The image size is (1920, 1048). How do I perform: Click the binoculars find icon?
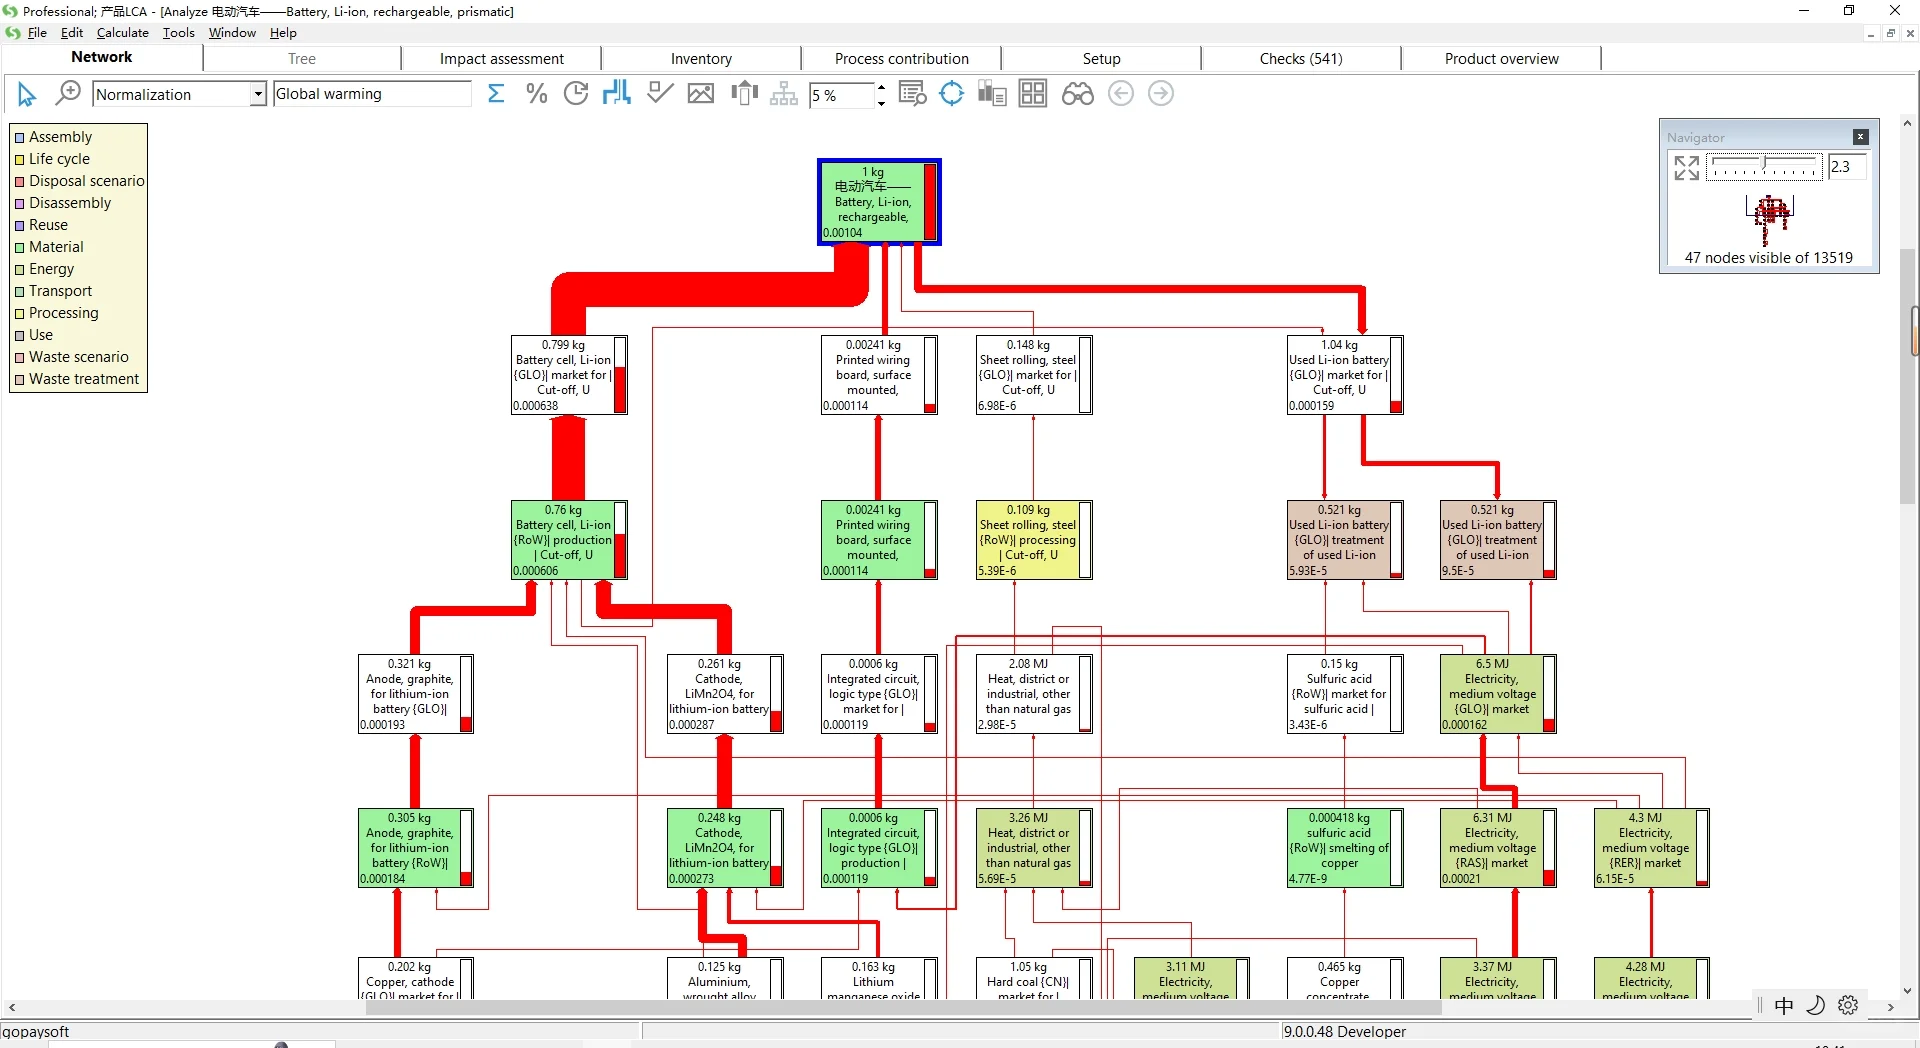(1077, 94)
